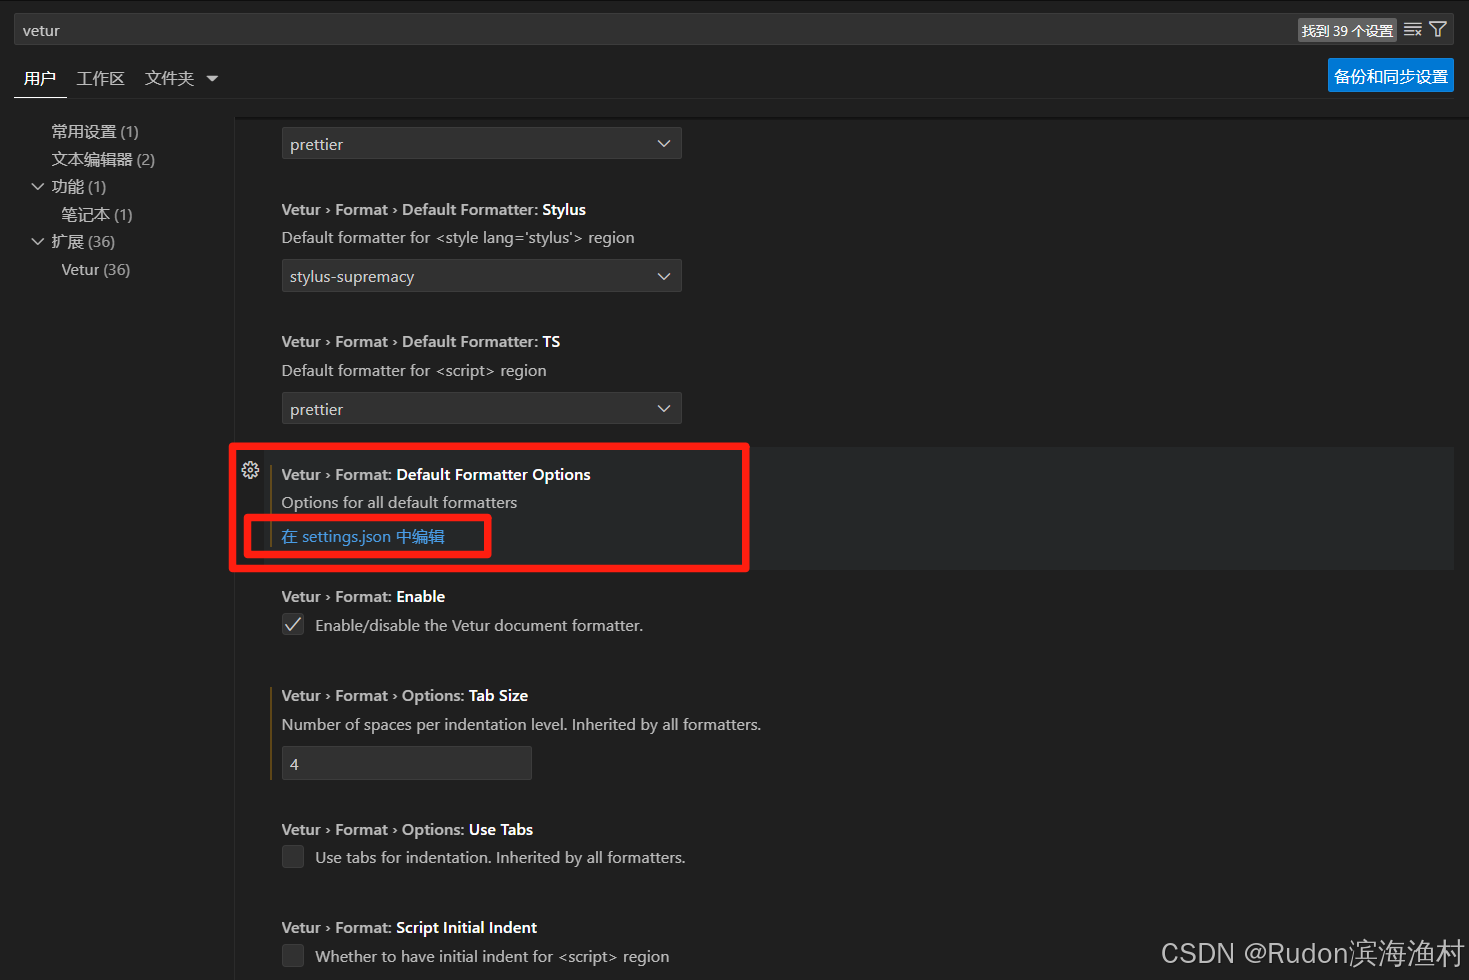Select 常用设置 (1) in the sidebar
Image resolution: width=1469 pixels, height=980 pixels.
(95, 132)
